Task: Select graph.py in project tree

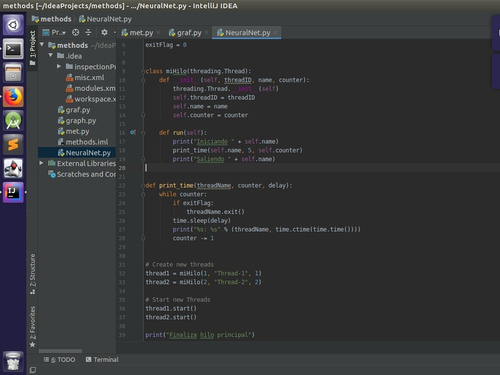Action: (x=77, y=120)
